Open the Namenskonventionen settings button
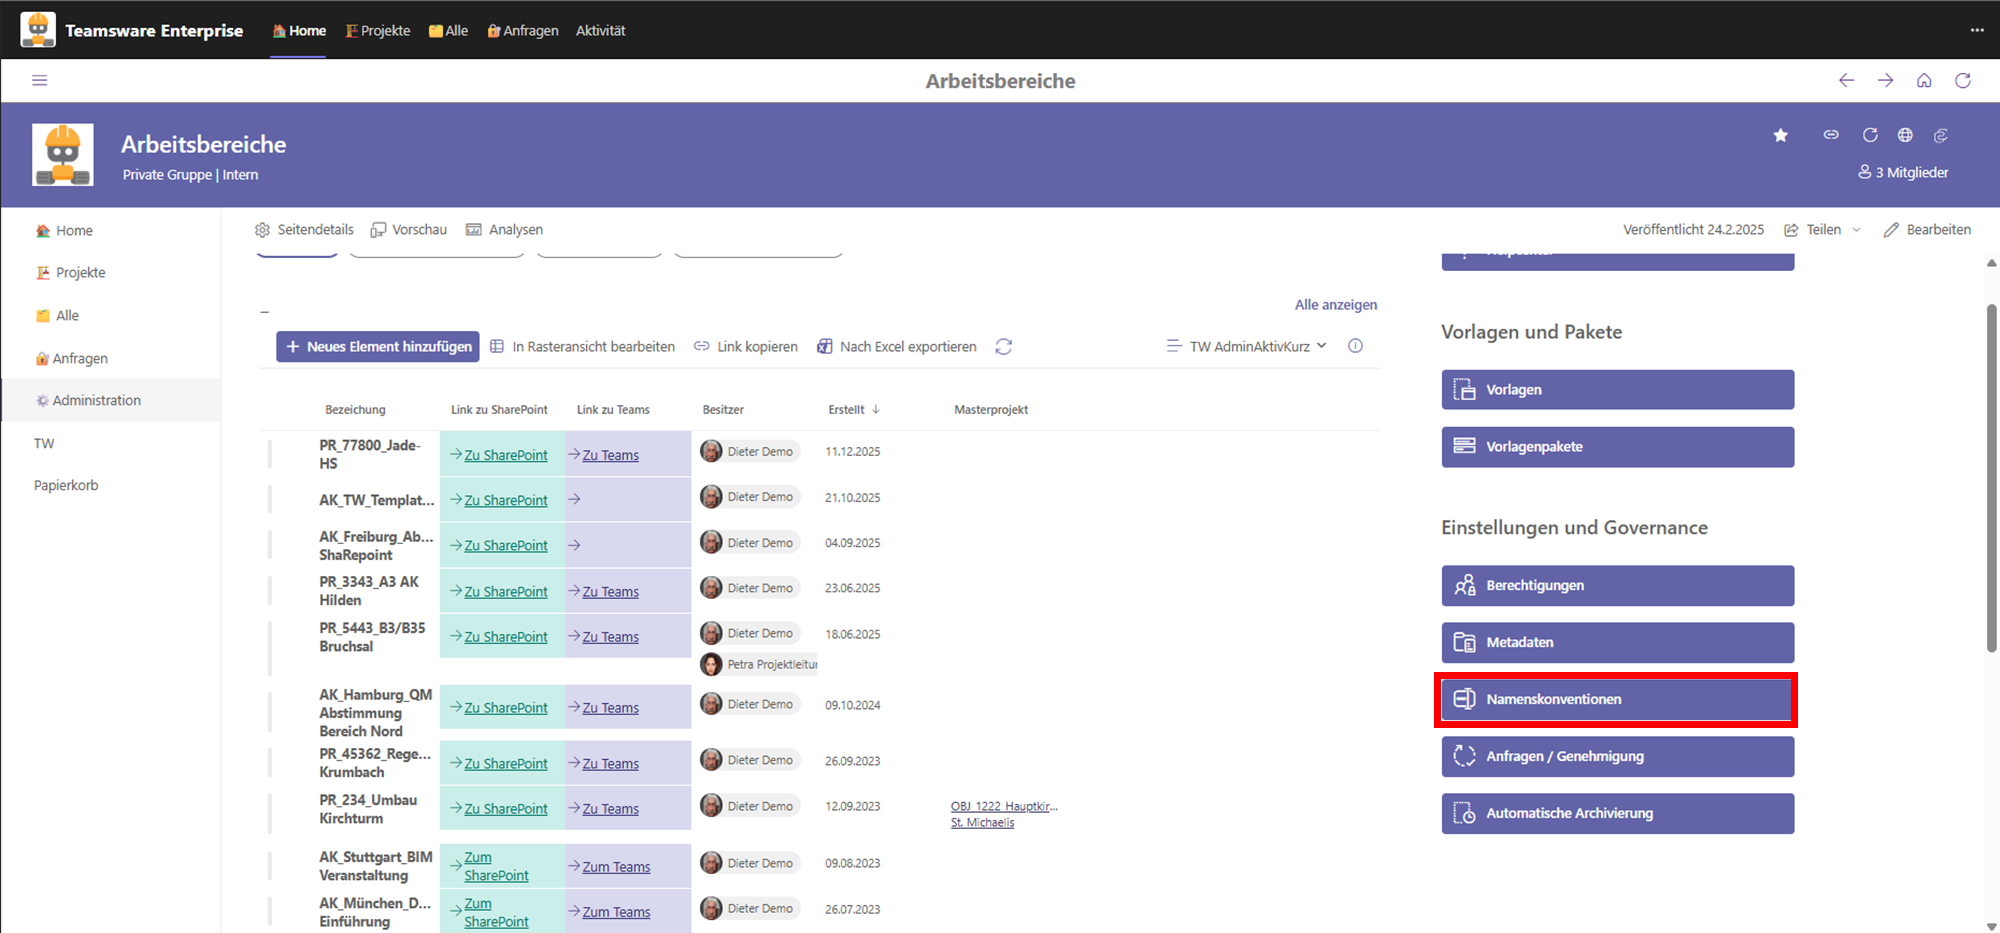The image size is (2000, 933). coord(1617,699)
